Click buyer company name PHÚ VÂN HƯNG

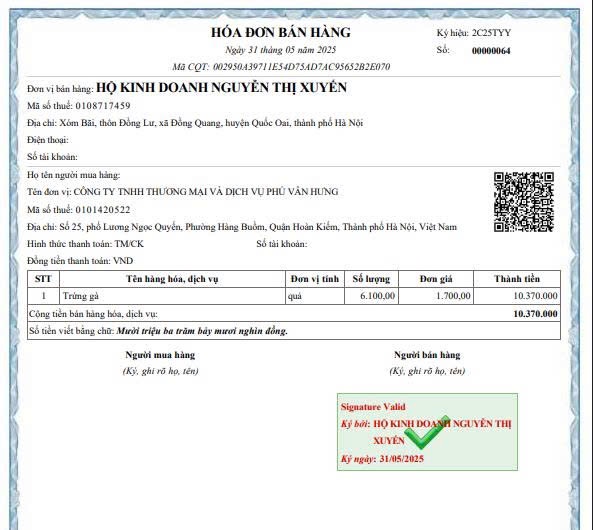pyautogui.click(x=206, y=192)
